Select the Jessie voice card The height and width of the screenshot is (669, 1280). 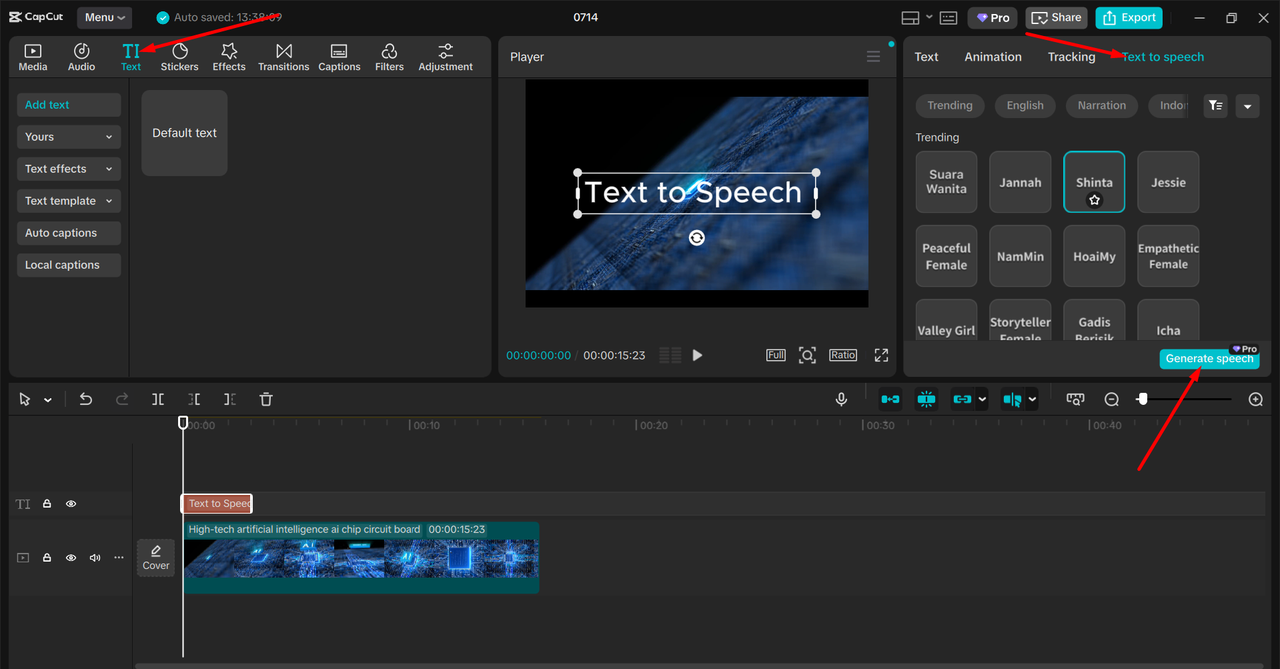1168,182
